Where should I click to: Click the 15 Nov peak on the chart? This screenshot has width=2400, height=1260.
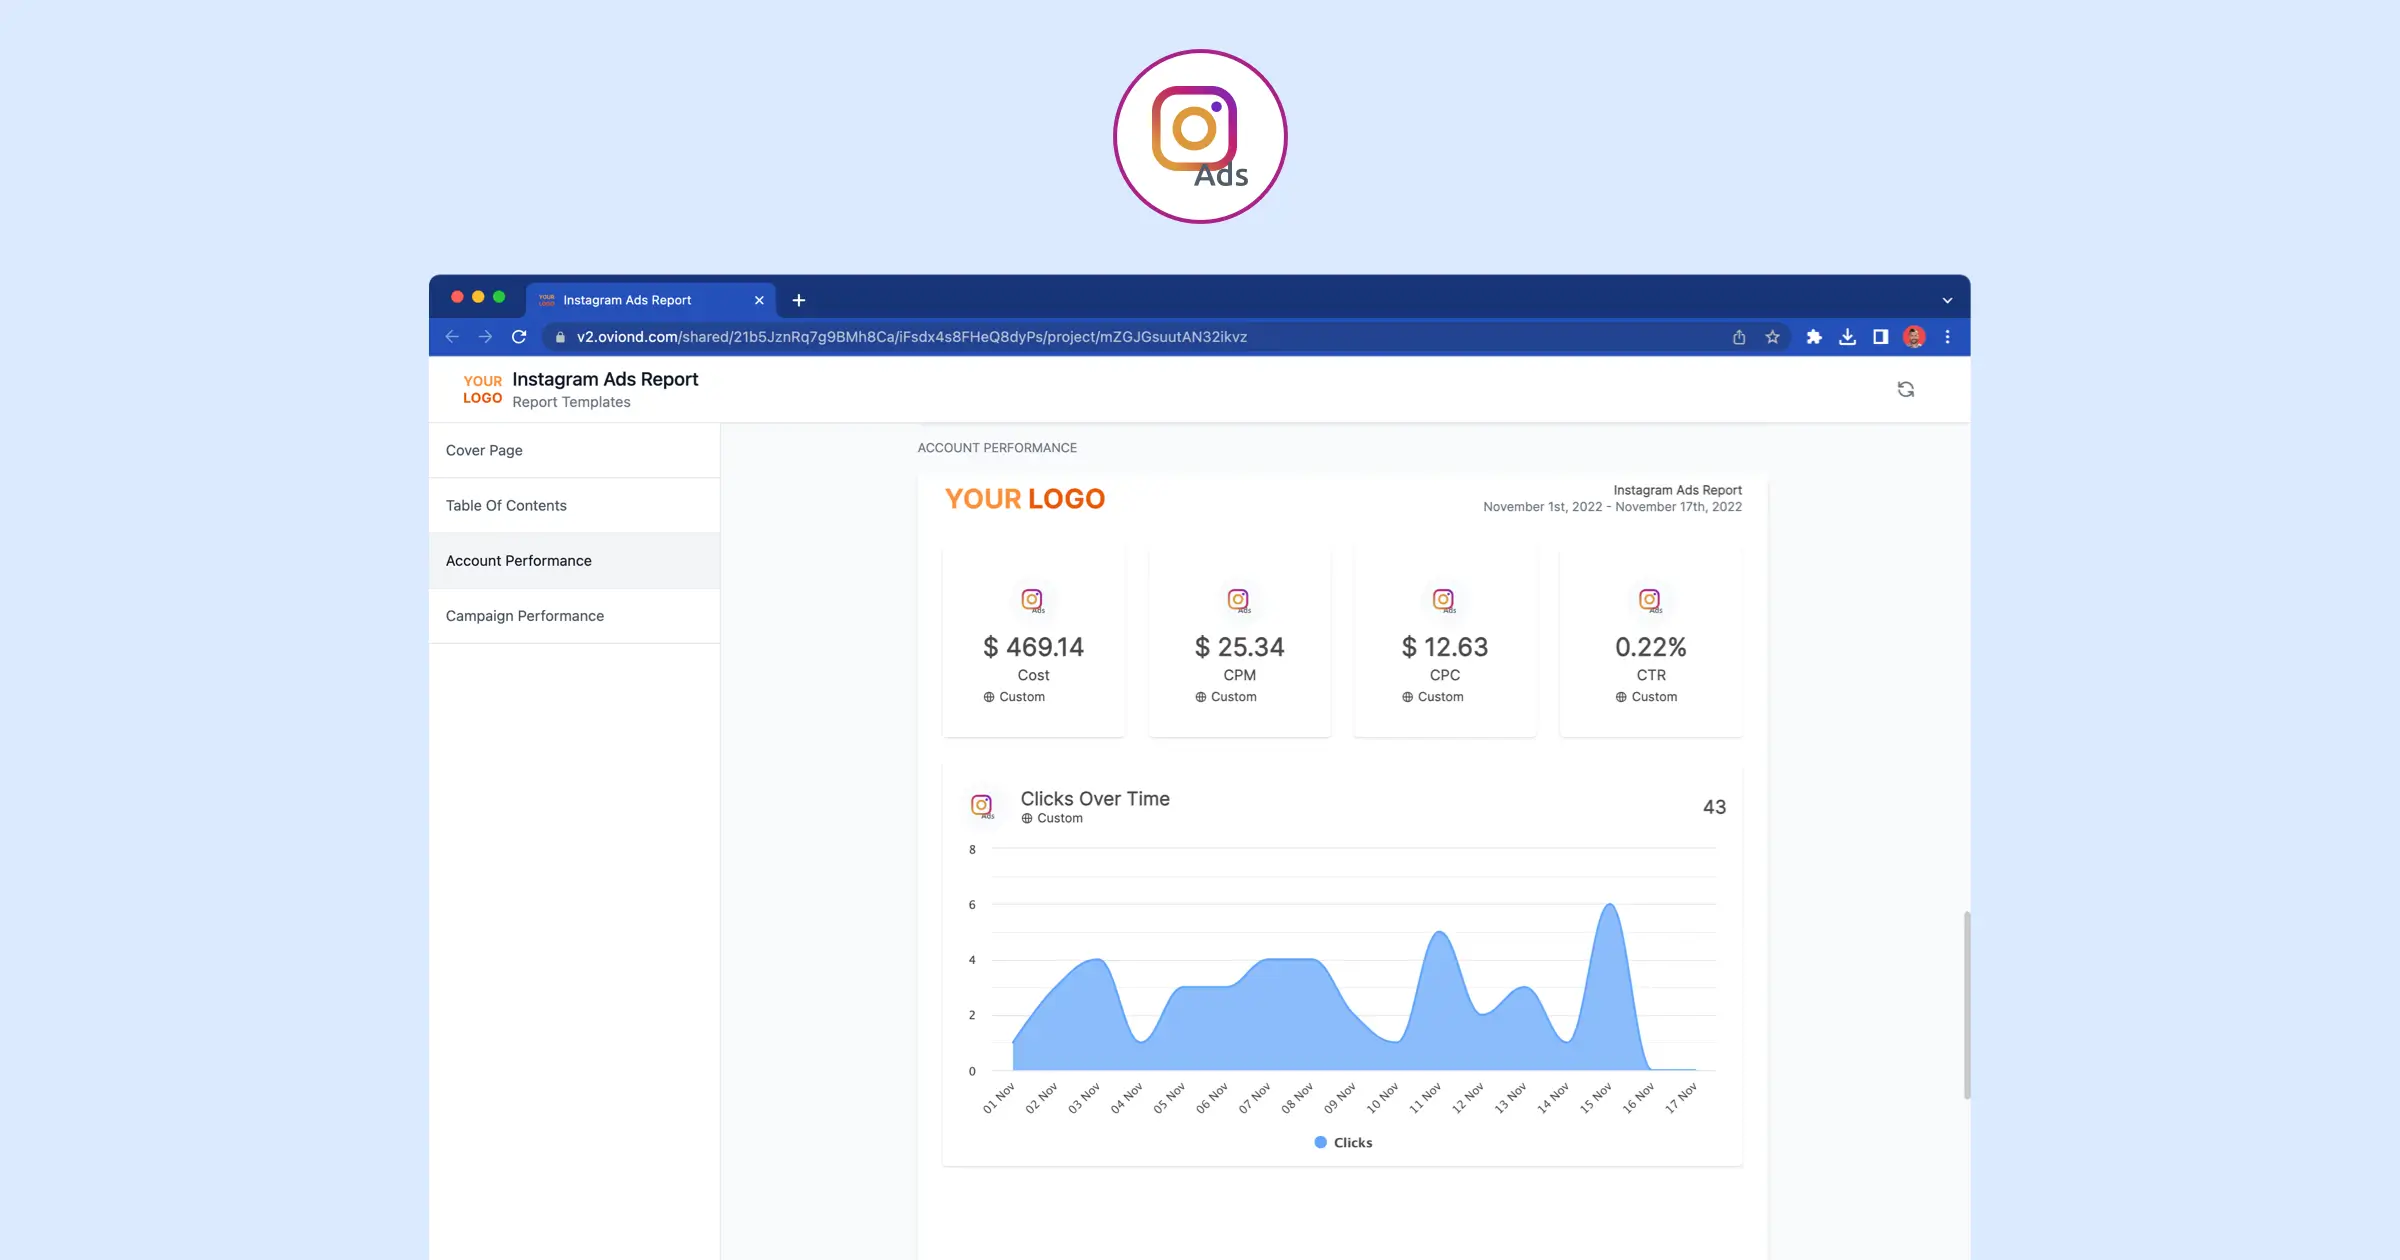click(1610, 905)
